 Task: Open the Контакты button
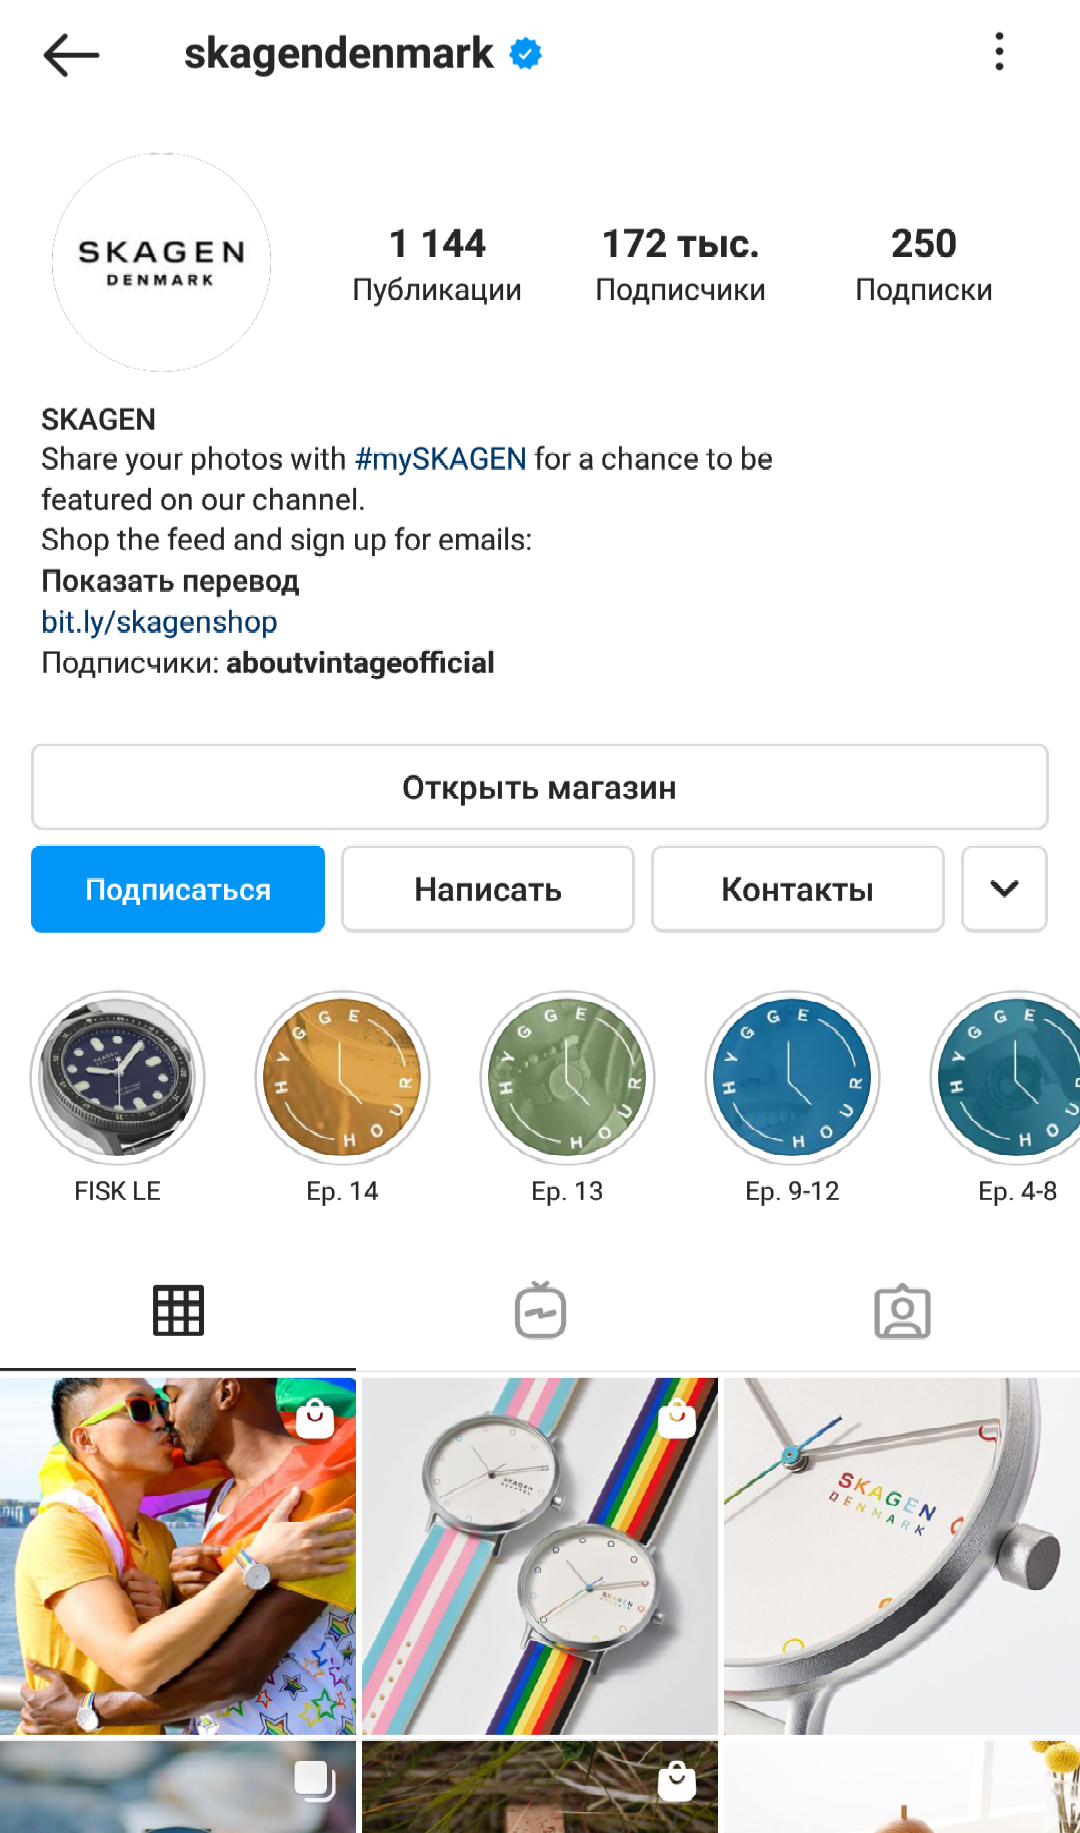[x=798, y=889]
